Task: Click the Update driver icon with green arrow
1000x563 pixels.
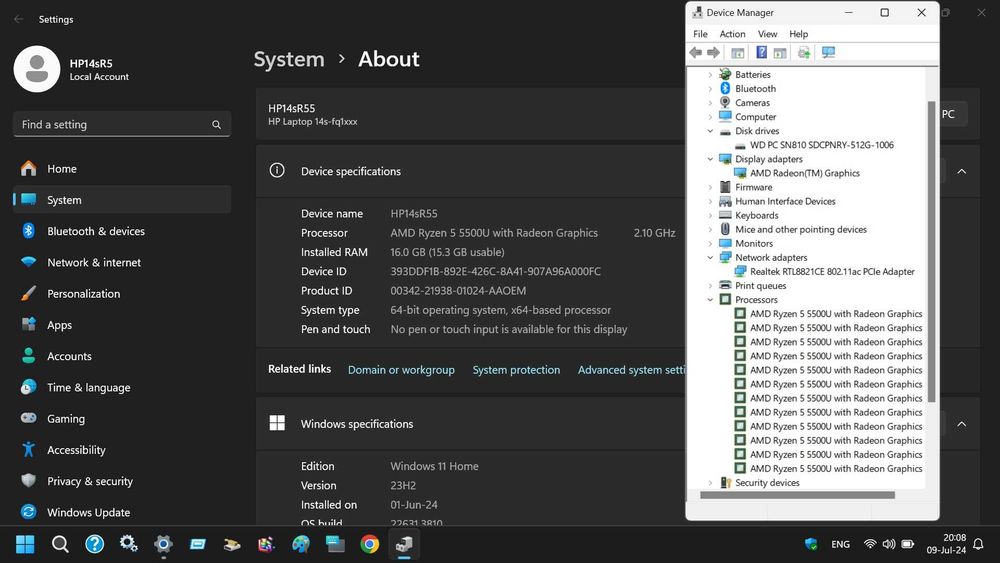Action: (x=804, y=52)
